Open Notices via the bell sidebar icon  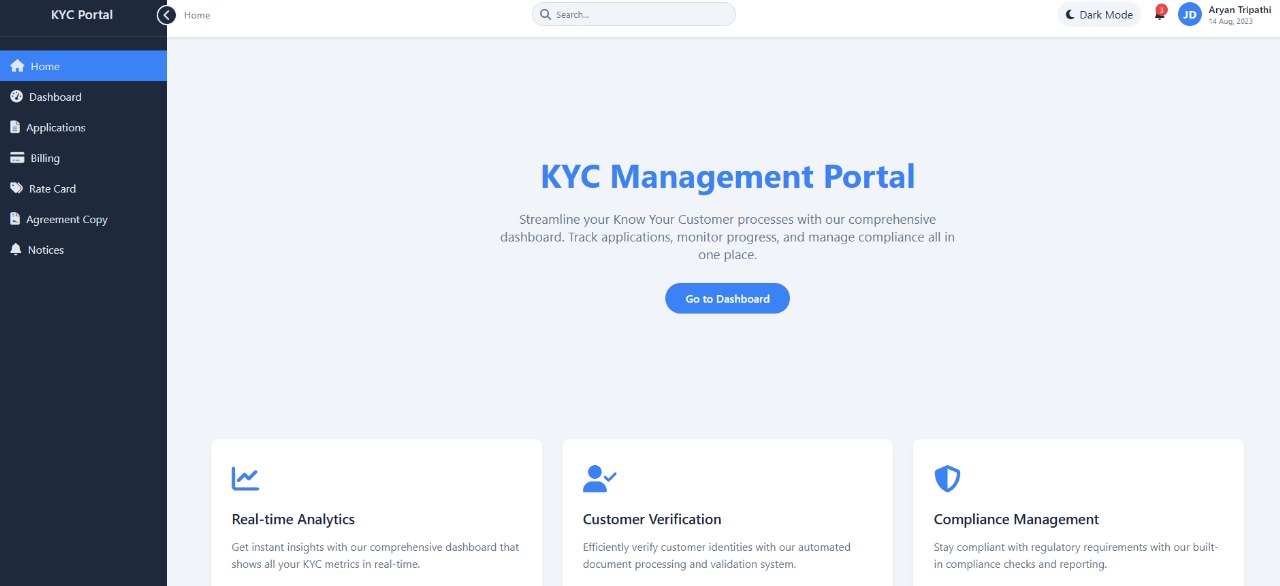coord(16,249)
